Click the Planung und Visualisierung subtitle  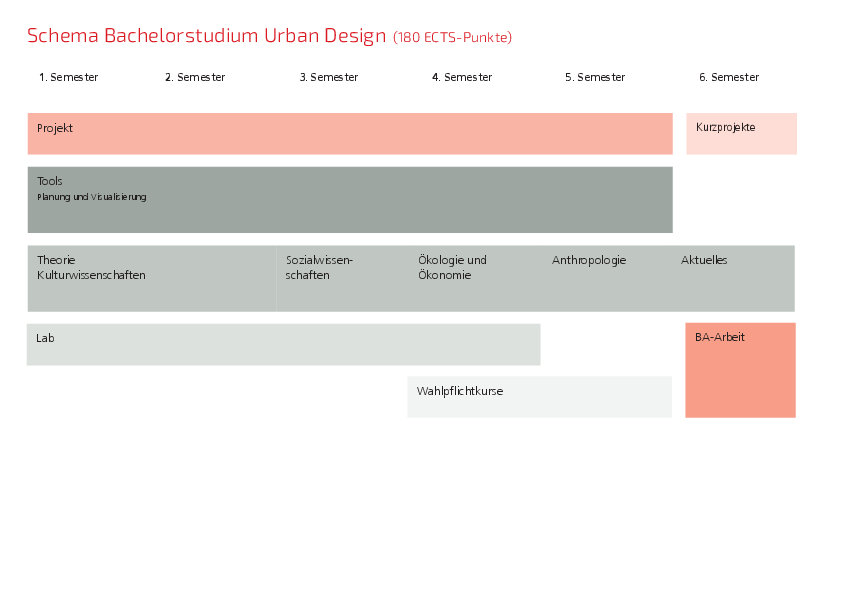pyautogui.click(x=92, y=197)
